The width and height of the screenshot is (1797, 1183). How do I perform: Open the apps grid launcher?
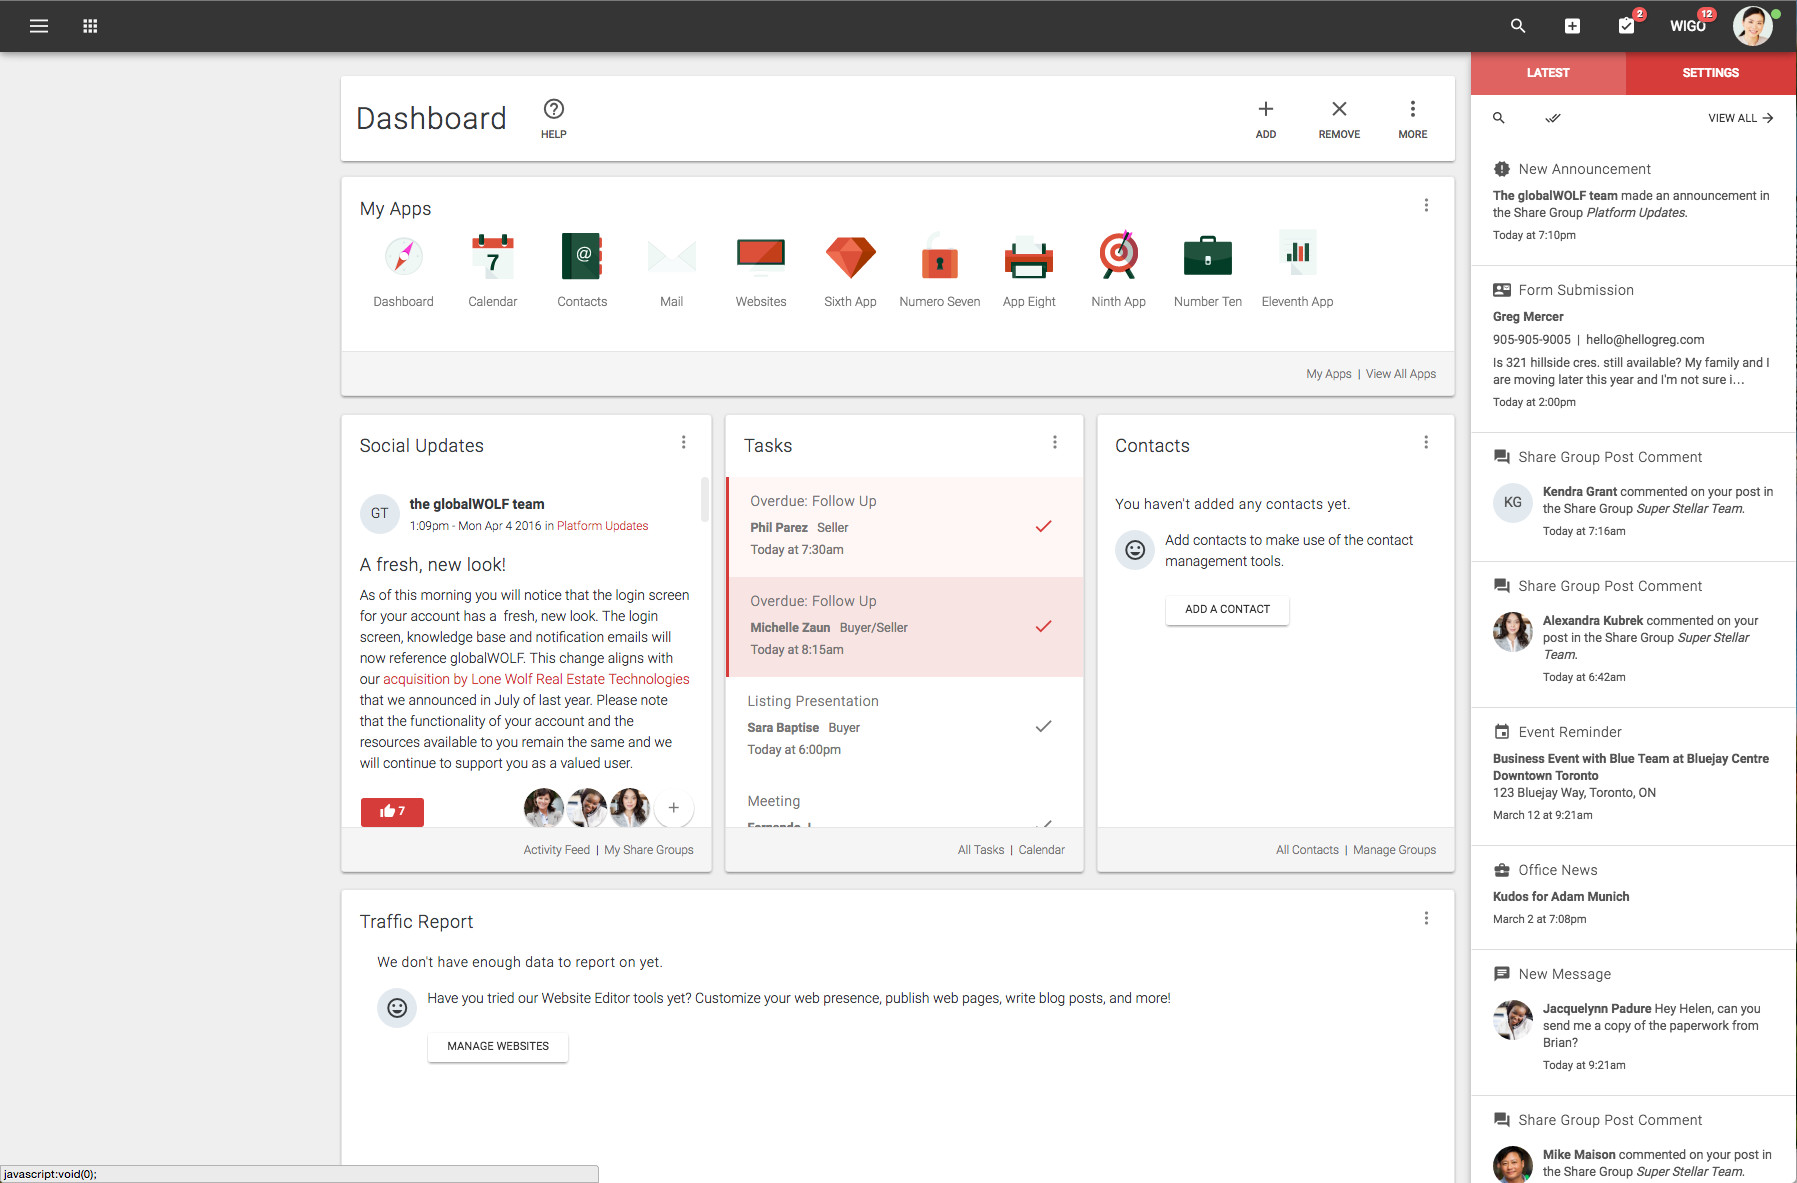pos(90,26)
